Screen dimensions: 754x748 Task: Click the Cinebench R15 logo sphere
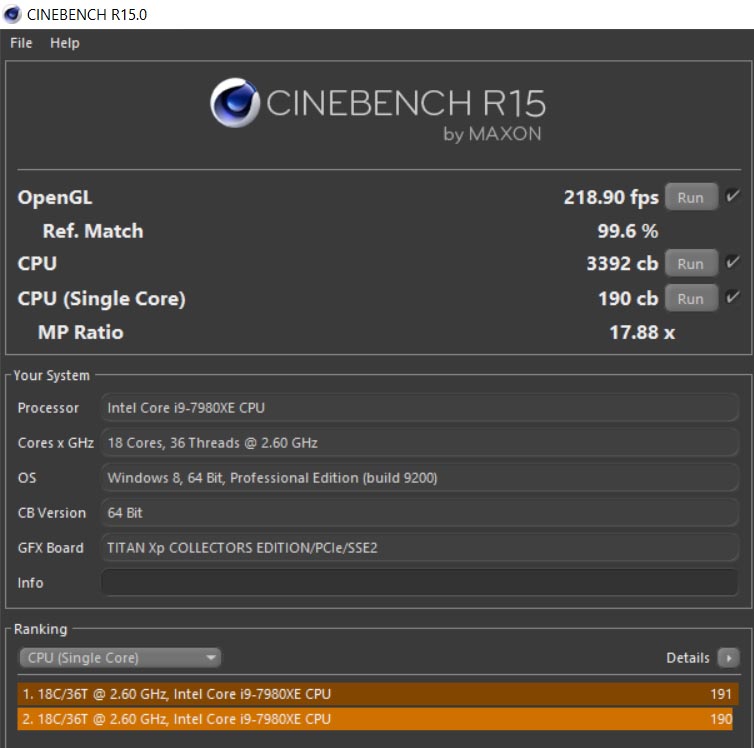(235, 103)
